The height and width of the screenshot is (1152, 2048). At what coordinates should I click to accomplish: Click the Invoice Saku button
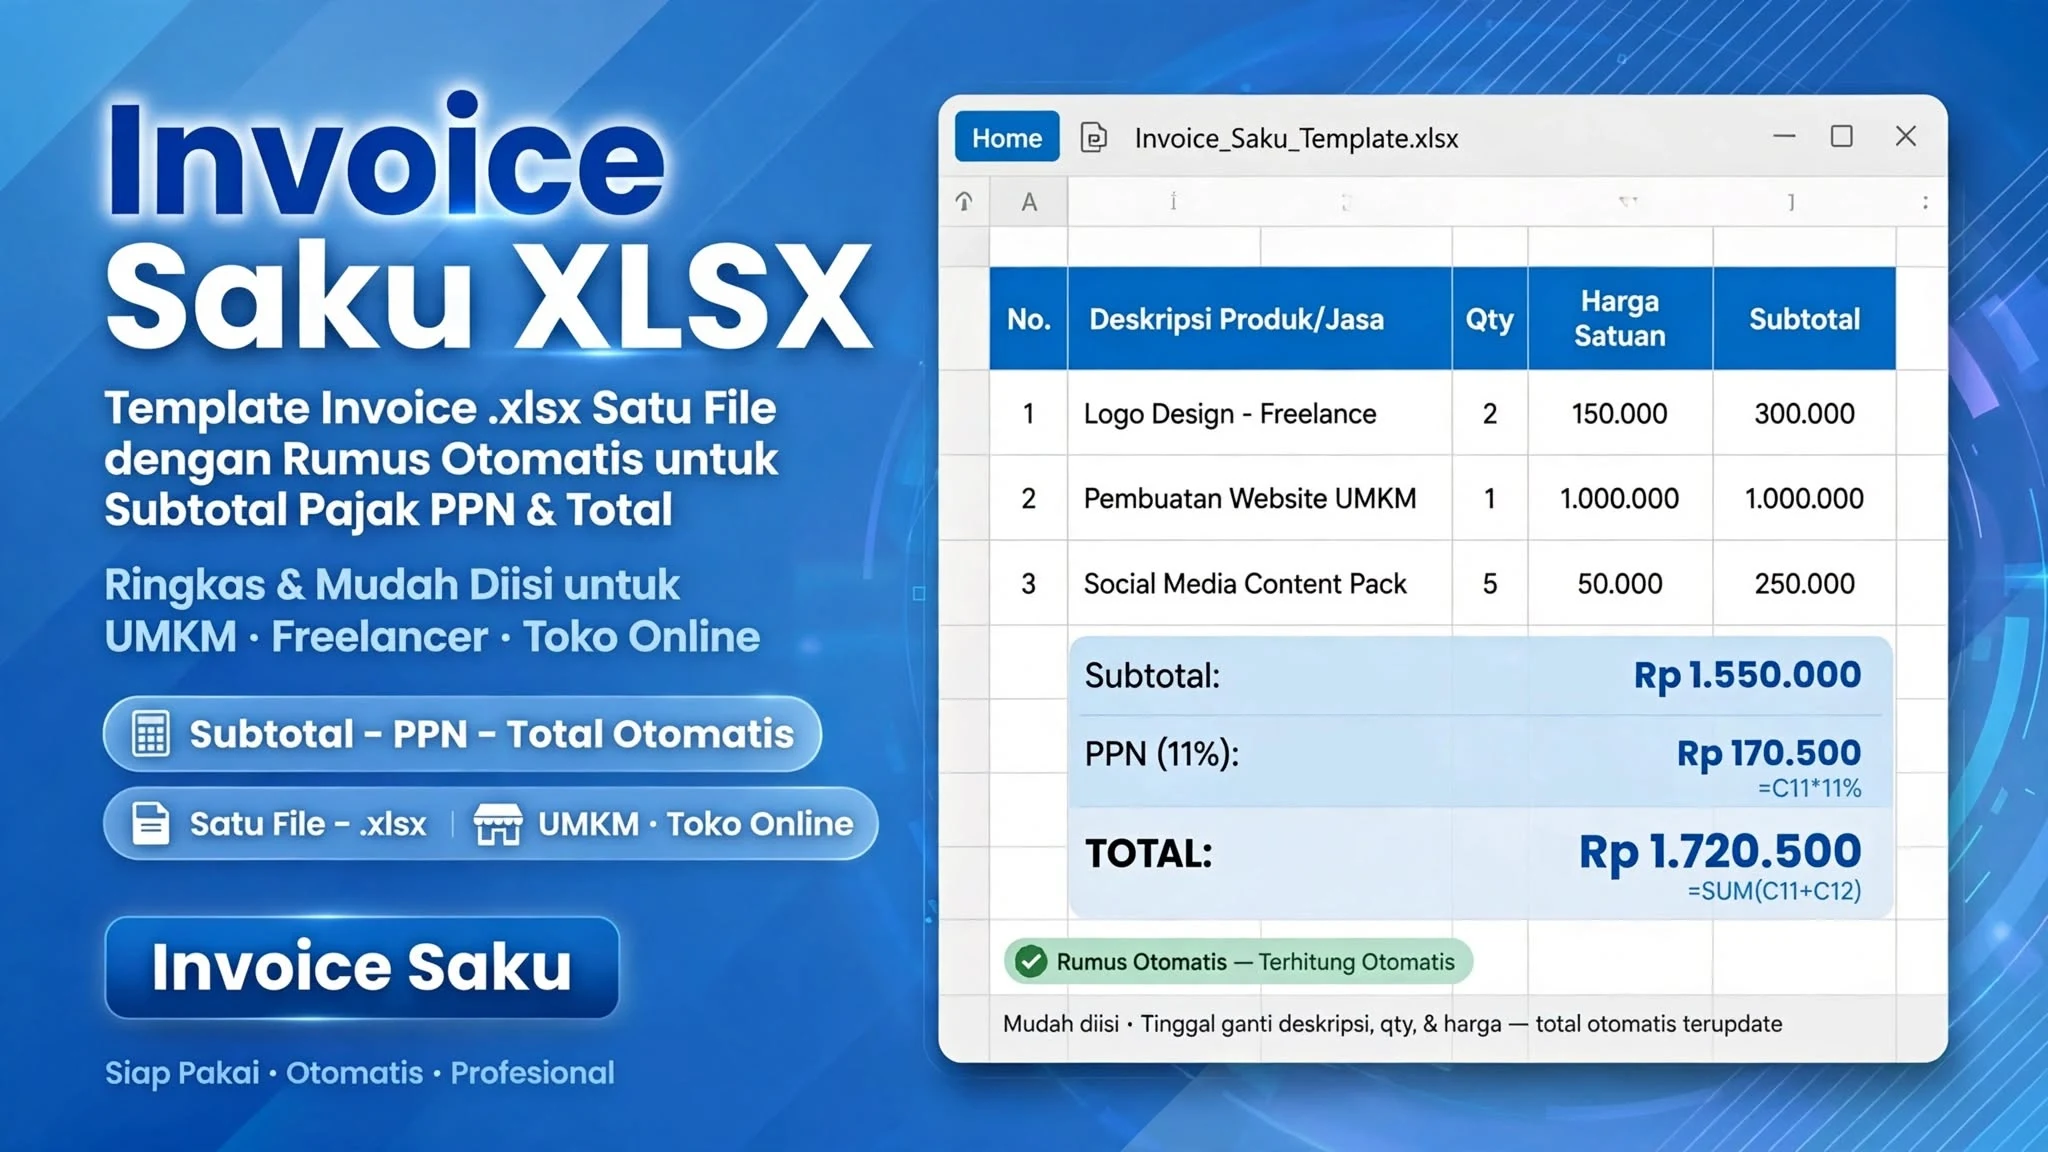coord(362,967)
